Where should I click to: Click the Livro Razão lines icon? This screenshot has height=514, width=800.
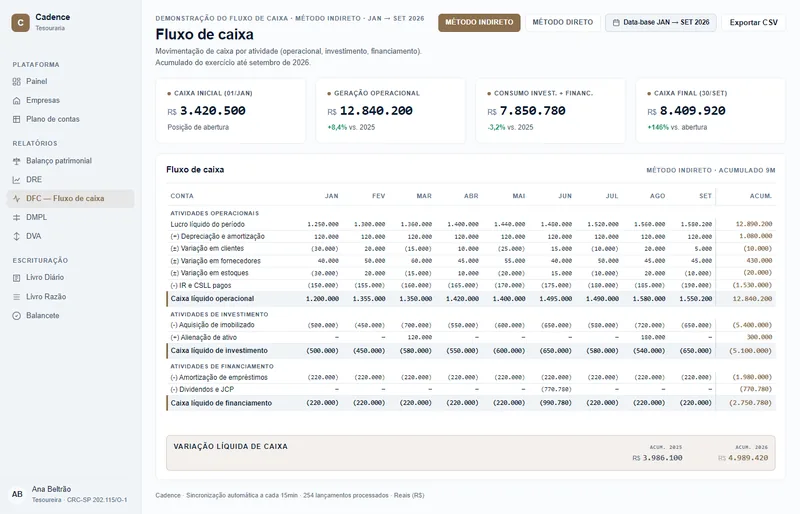click(x=17, y=297)
